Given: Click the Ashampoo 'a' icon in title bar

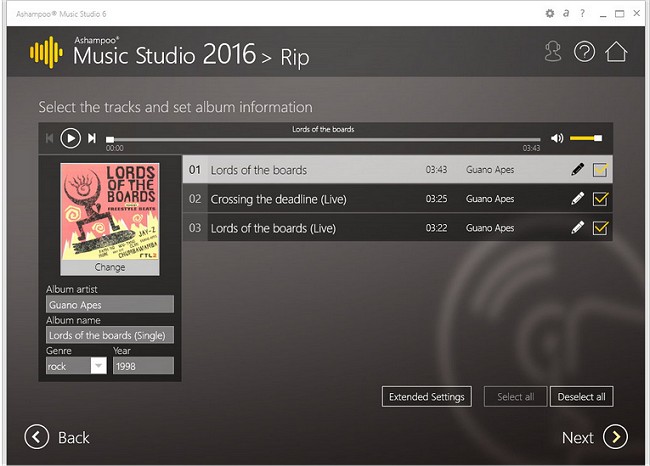Looking at the screenshot, I should click(x=566, y=13).
